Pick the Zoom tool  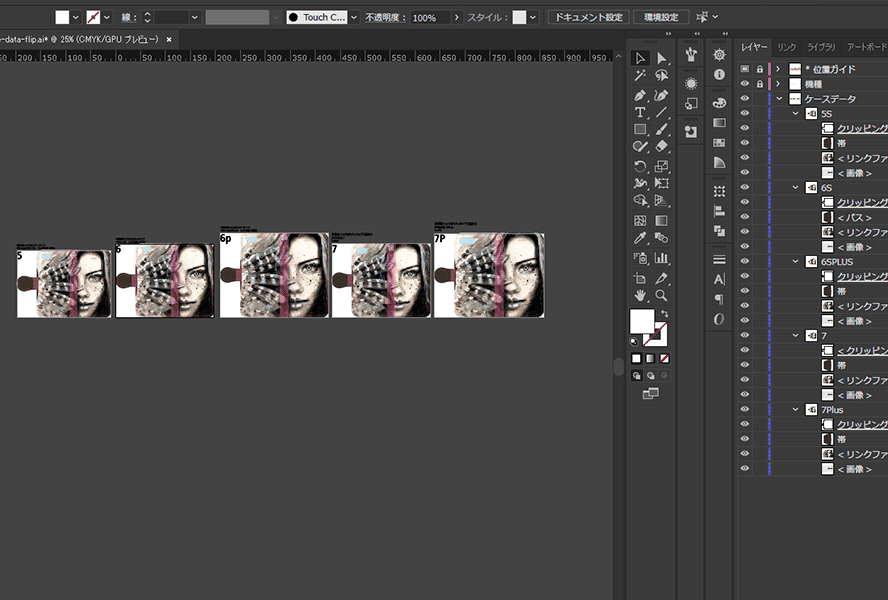click(661, 295)
